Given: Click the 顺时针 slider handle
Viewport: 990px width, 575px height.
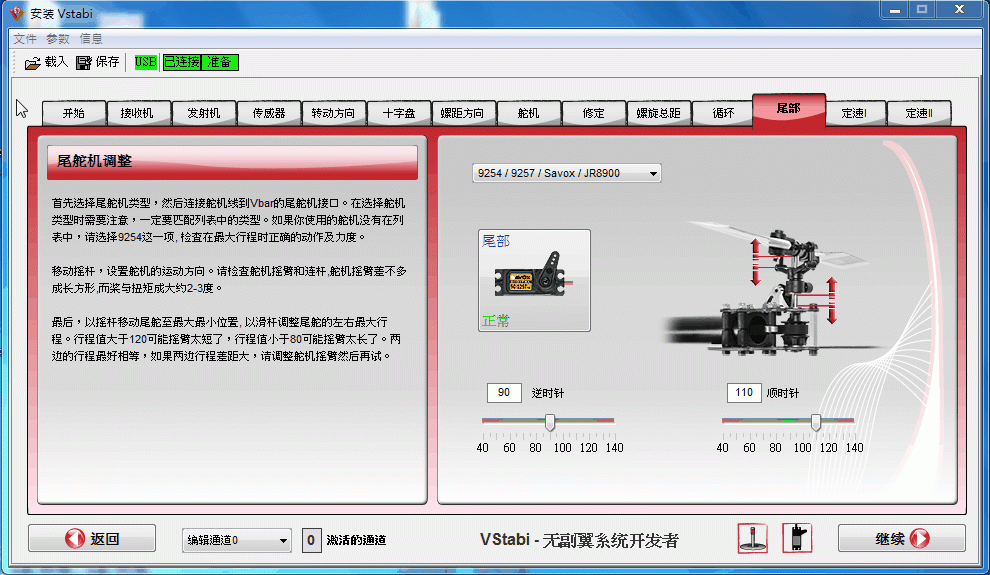Looking at the screenshot, I should click(x=816, y=423).
